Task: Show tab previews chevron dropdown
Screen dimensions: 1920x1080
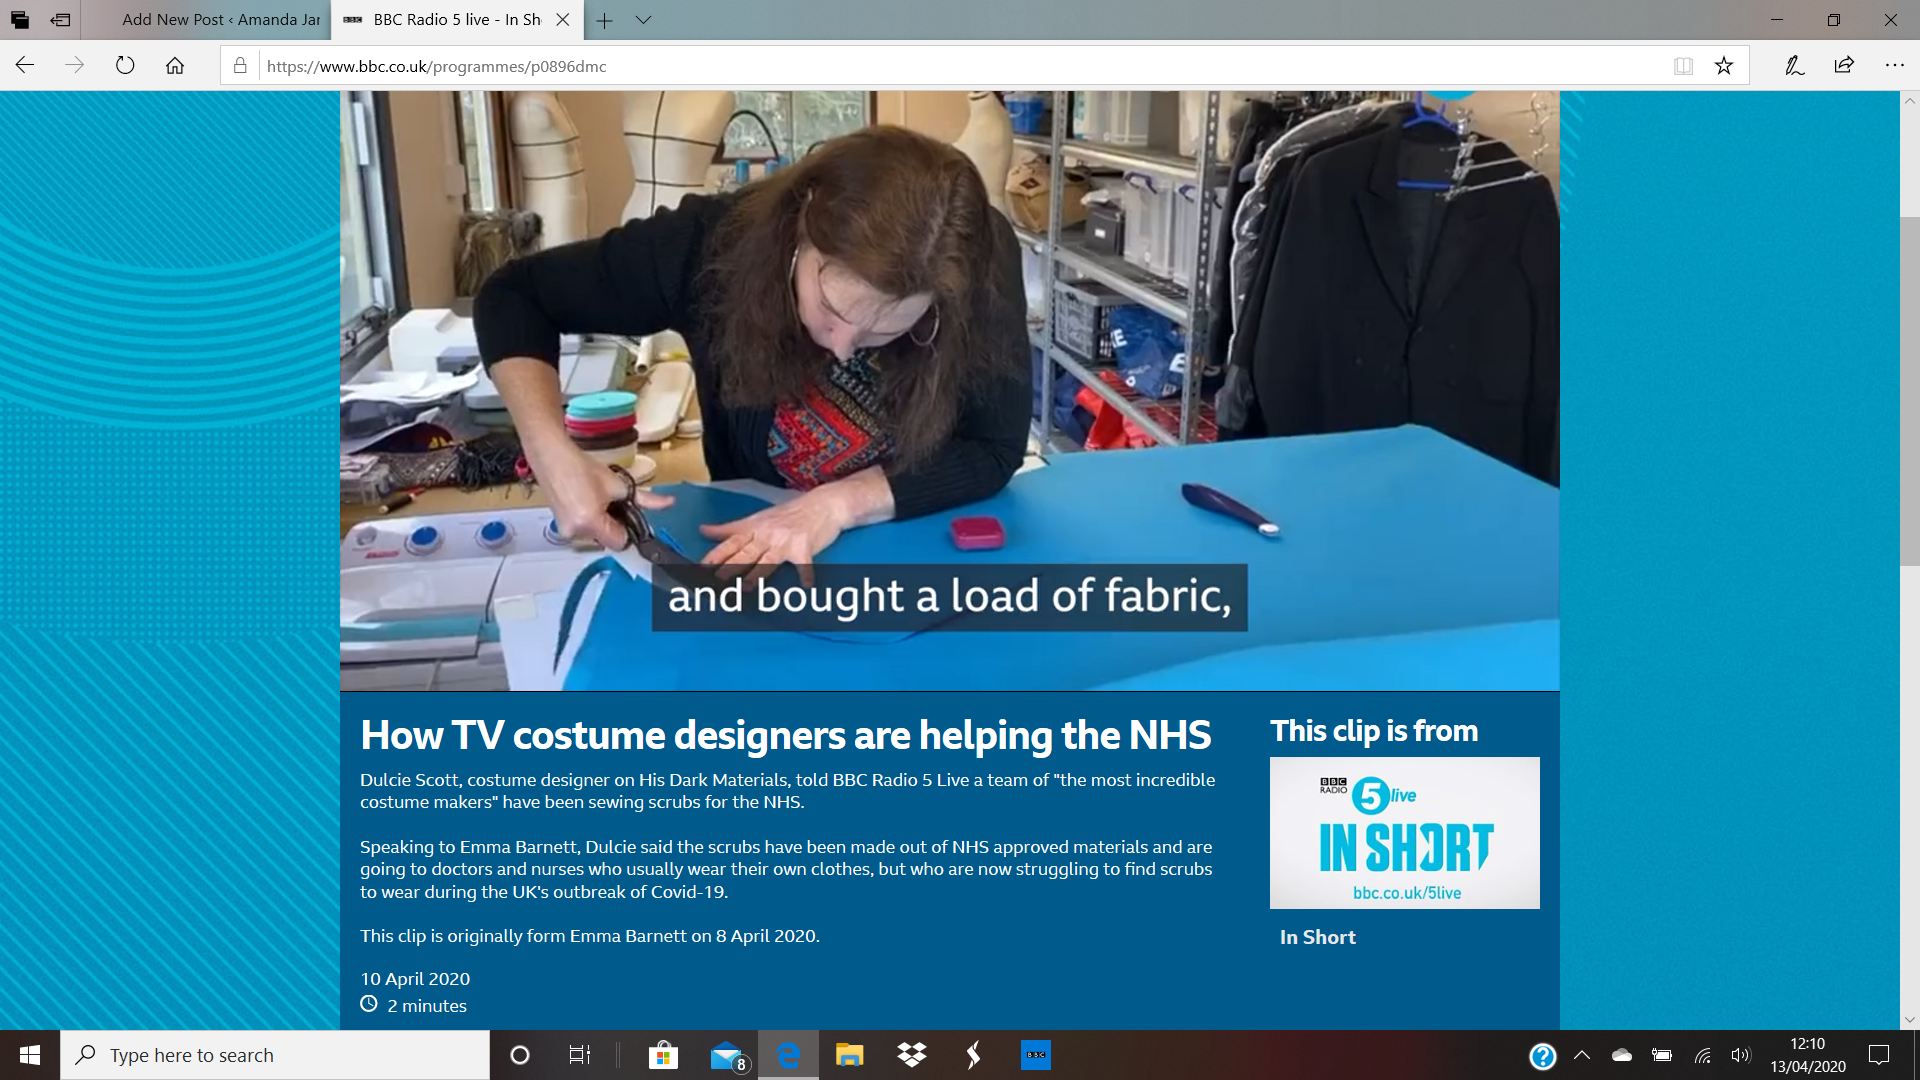Action: pyautogui.click(x=643, y=20)
